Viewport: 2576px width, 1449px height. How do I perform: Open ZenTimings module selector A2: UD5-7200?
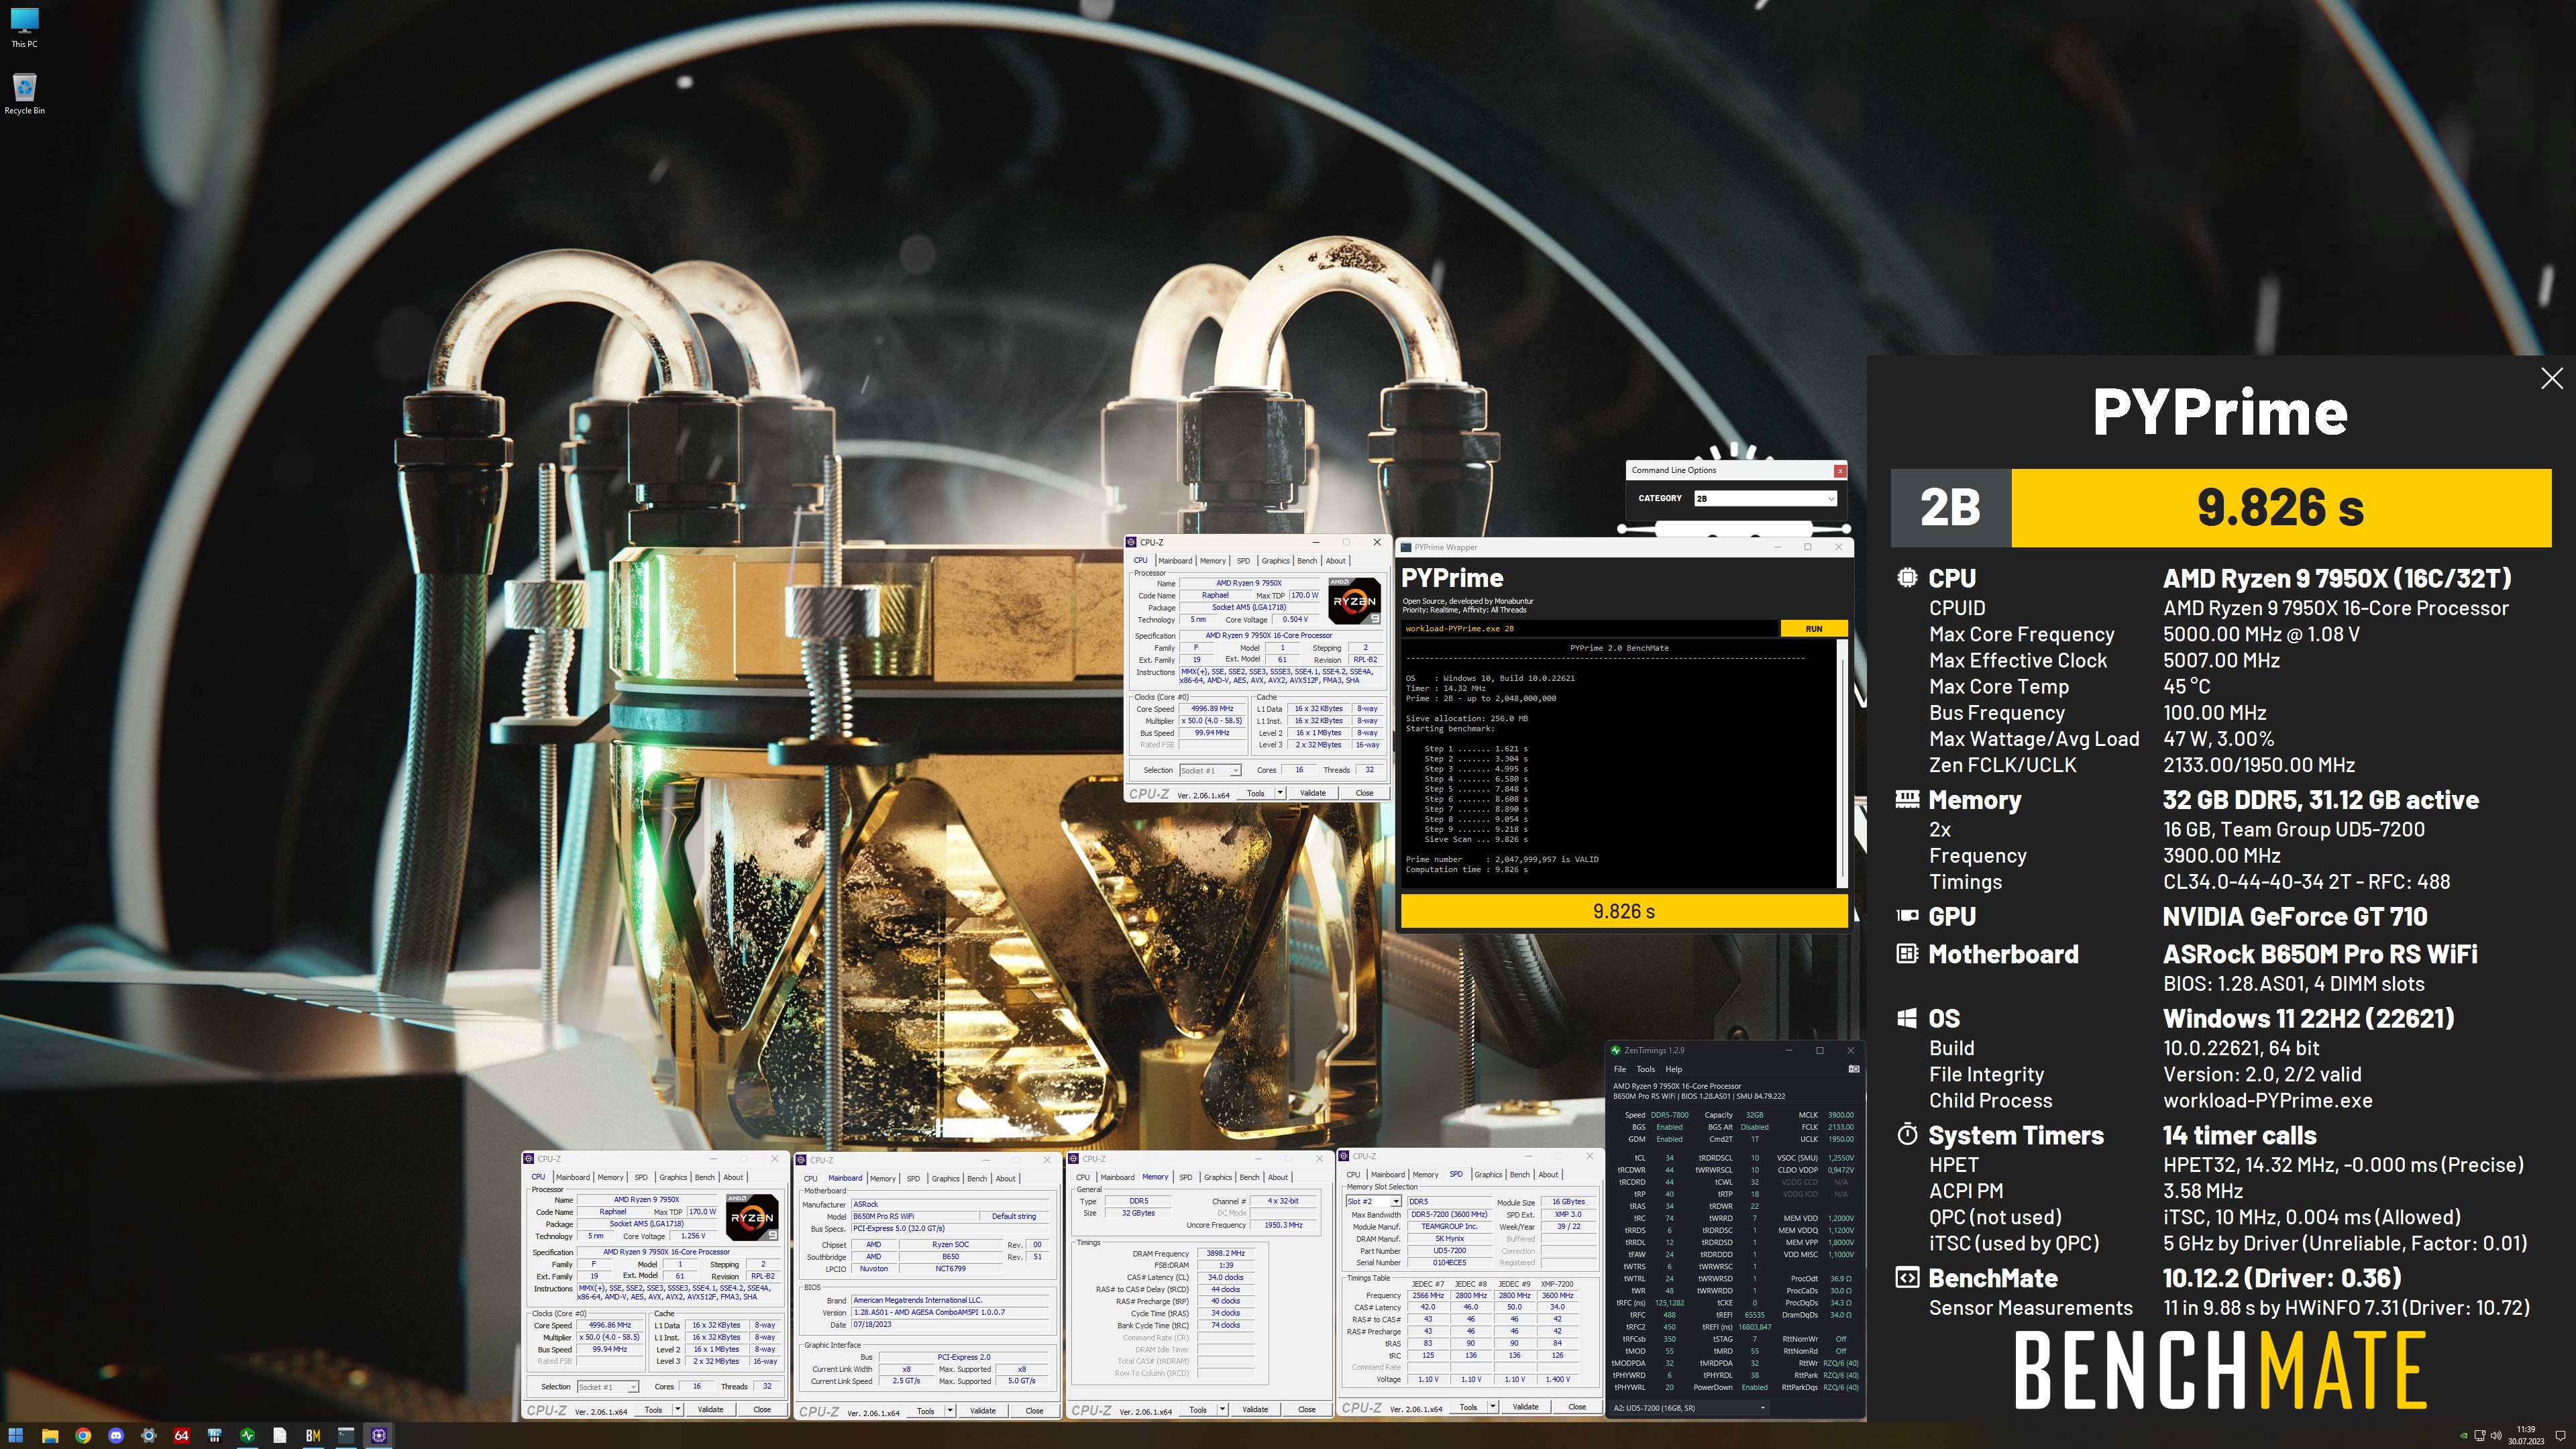[1689, 1407]
